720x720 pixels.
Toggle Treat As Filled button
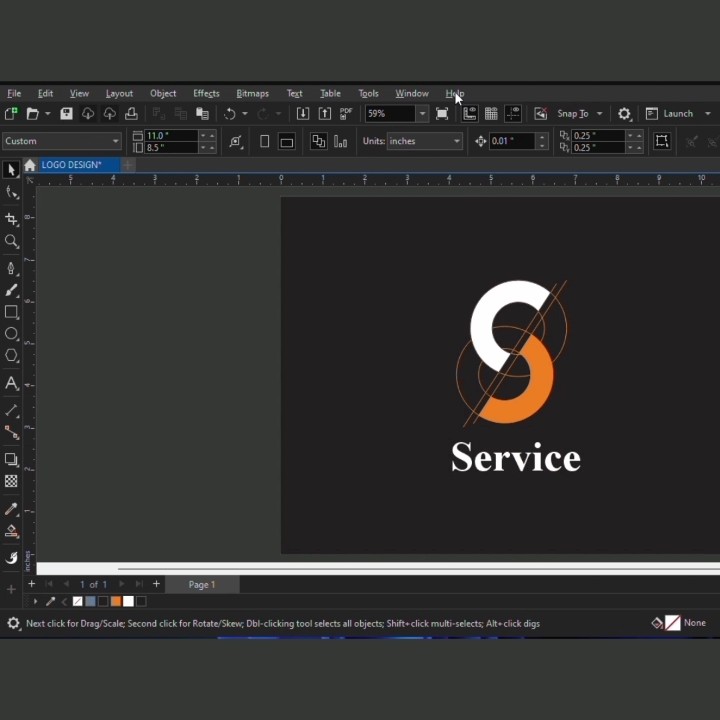click(x=662, y=141)
